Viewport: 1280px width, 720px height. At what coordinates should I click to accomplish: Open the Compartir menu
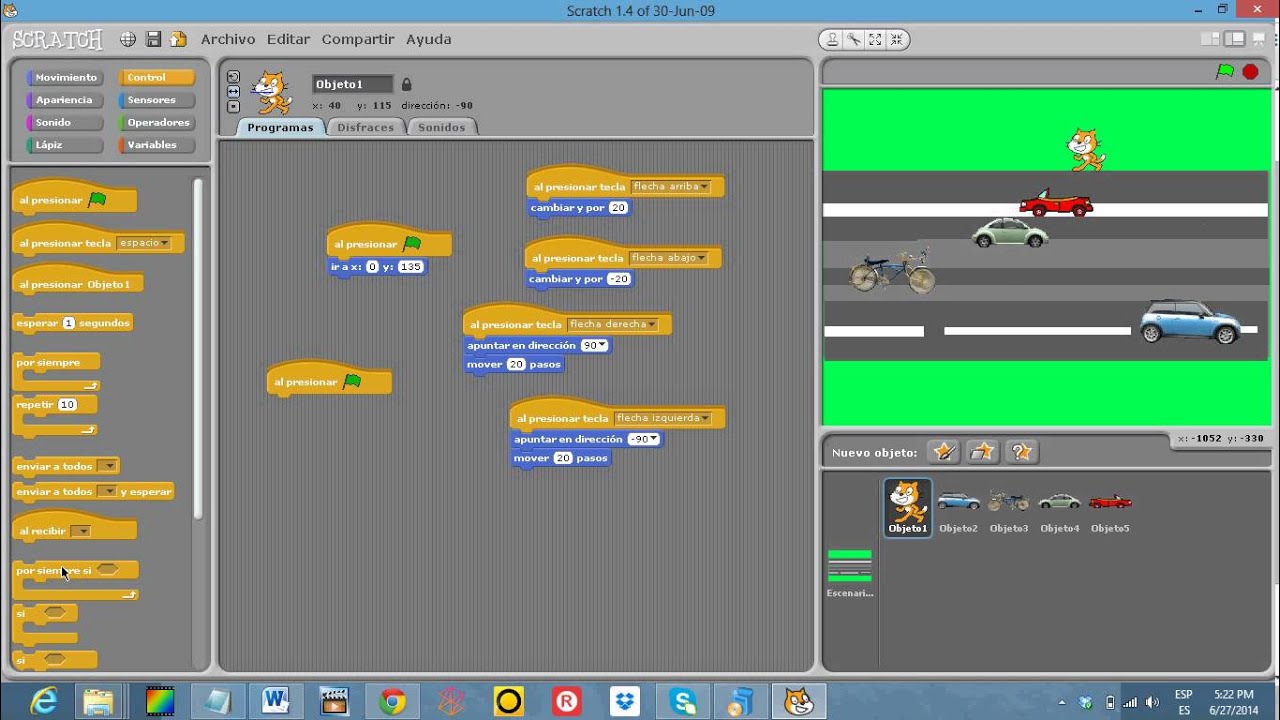click(x=358, y=39)
